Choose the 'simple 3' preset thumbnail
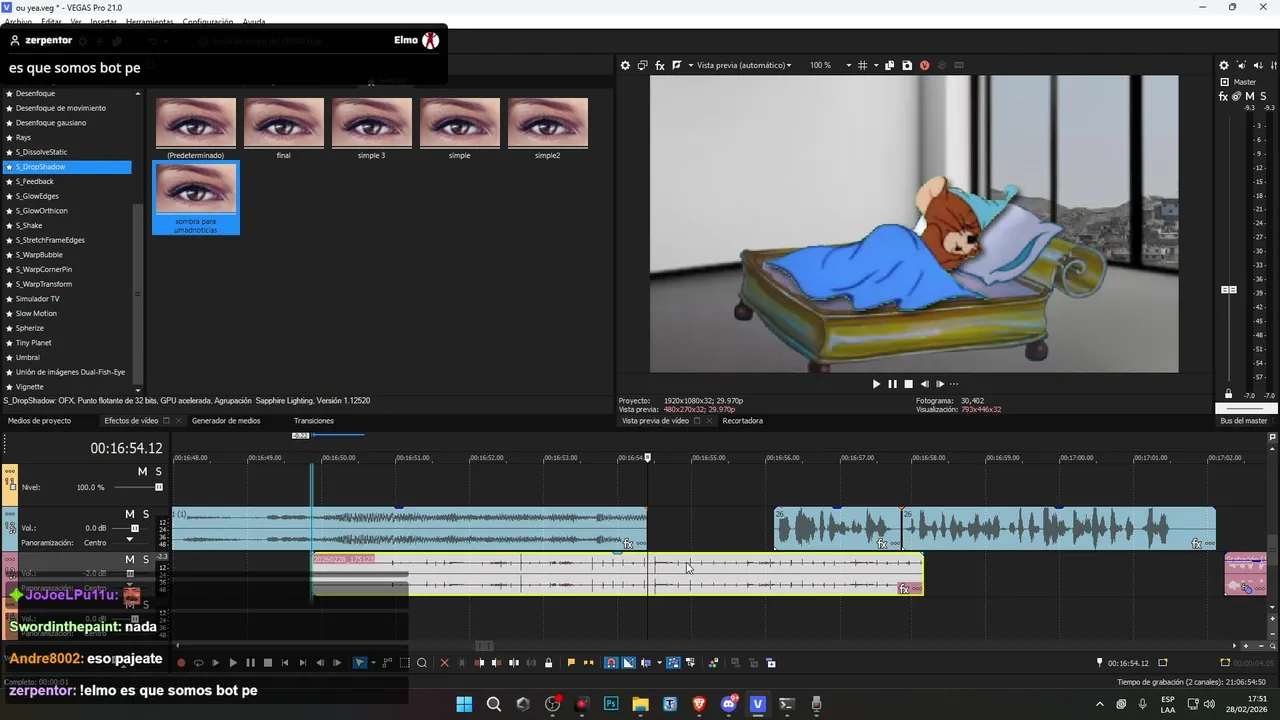Image resolution: width=1280 pixels, height=720 pixels. [x=372, y=123]
